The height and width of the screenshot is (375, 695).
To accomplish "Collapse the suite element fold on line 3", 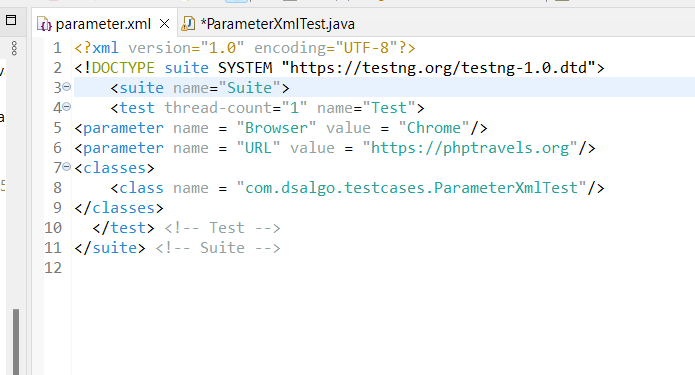I will 66,86.
